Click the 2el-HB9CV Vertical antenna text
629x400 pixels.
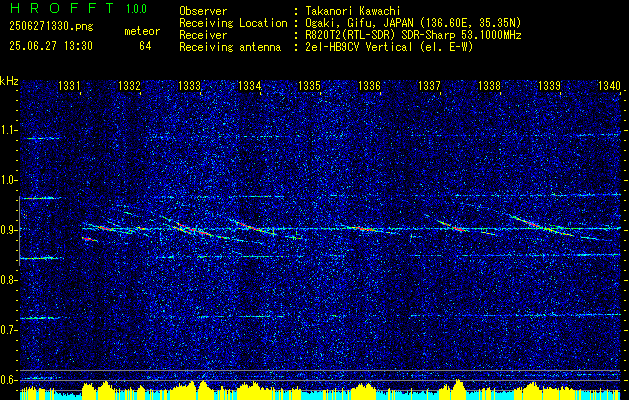pos(388,47)
